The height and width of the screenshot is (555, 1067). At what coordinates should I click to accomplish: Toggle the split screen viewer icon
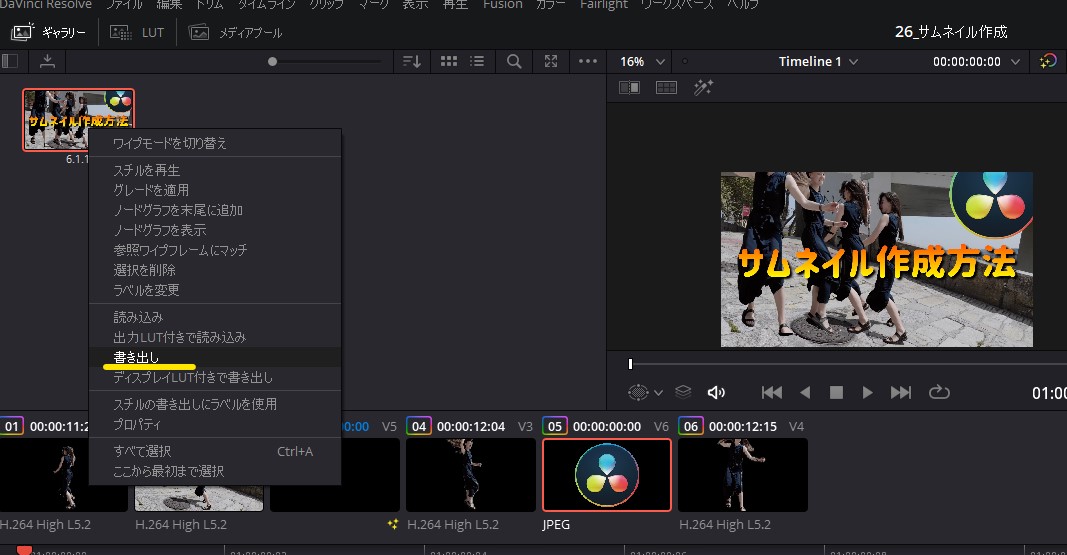[666, 87]
